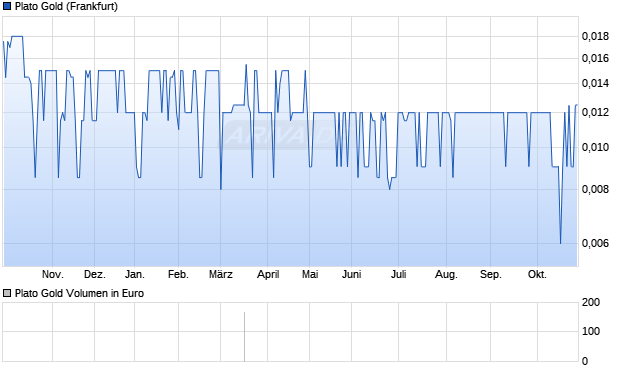Image resolution: width=620 pixels, height=371 pixels.
Task: Click the blue Plato Gold legend square
Action: pos(7,6)
